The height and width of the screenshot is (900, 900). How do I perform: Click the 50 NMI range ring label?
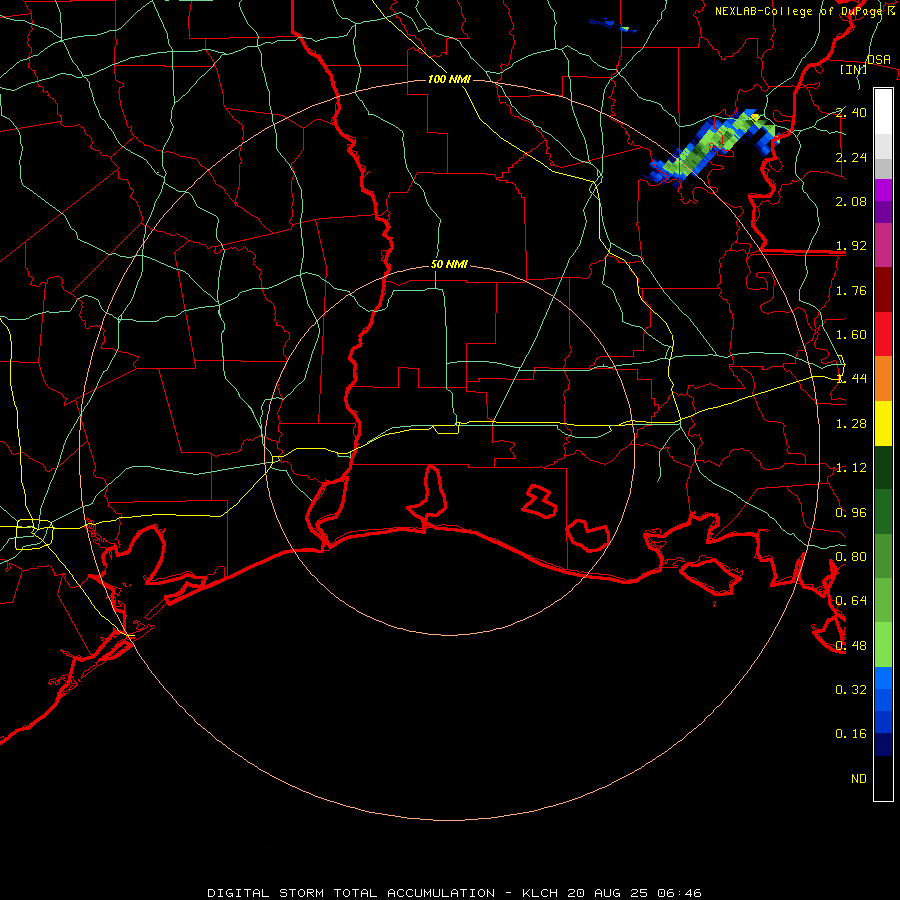click(x=449, y=264)
